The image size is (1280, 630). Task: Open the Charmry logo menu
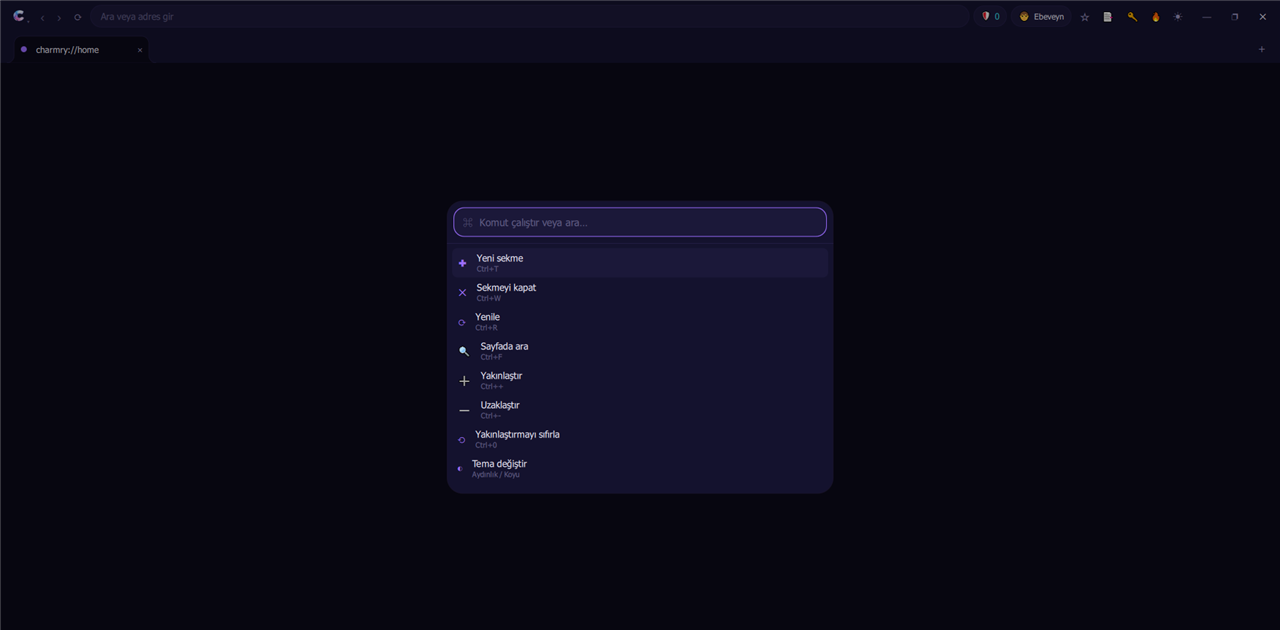(19, 16)
